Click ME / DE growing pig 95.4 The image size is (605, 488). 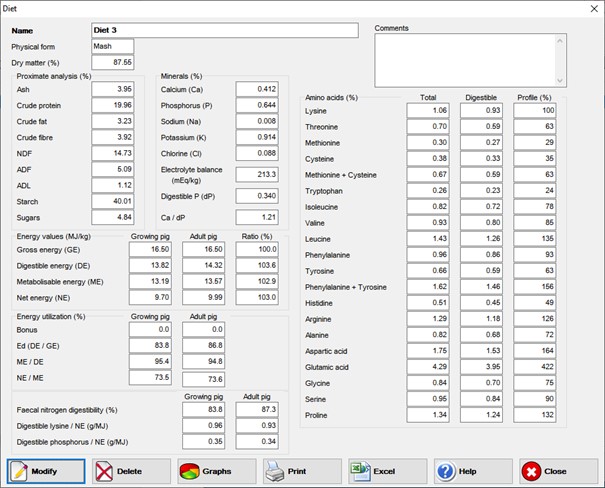tap(150, 361)
